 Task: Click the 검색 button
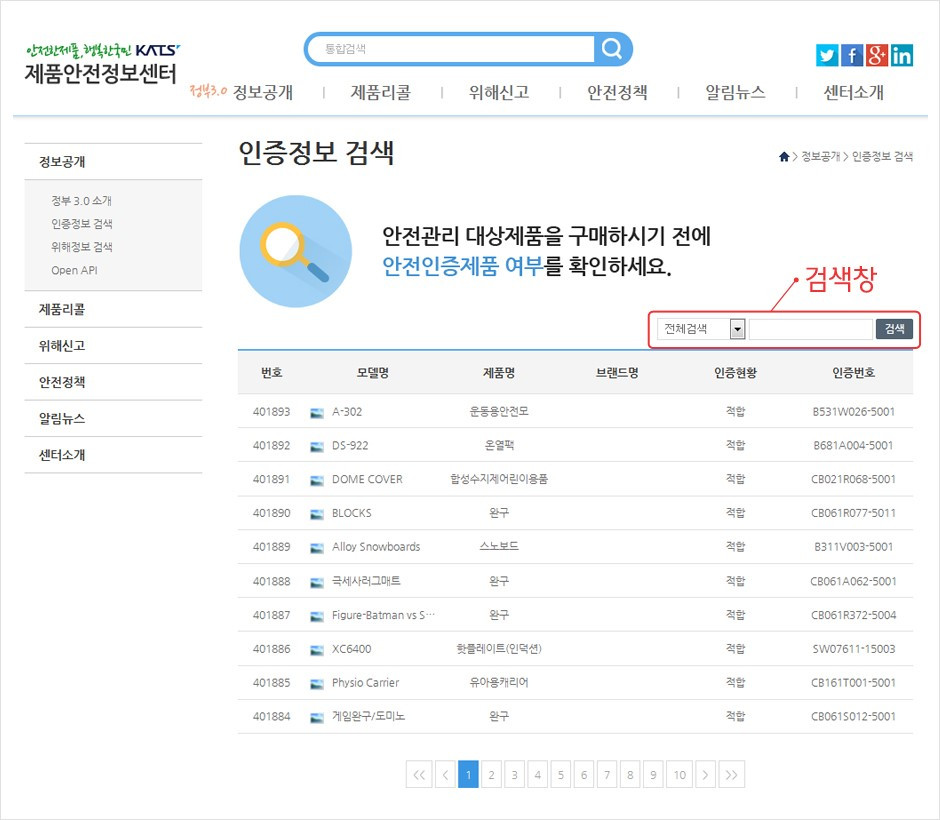pos(894,328)
